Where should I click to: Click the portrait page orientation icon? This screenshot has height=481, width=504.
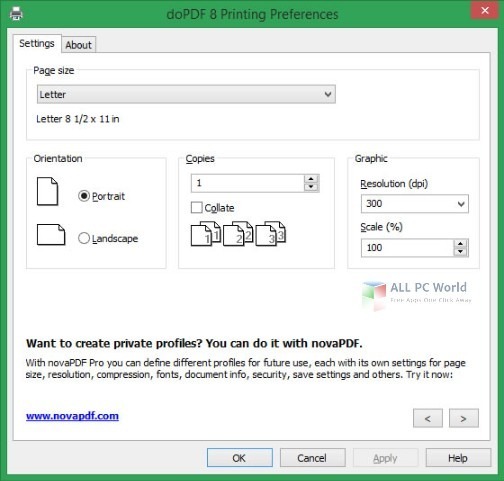click(x=47, y=191)
